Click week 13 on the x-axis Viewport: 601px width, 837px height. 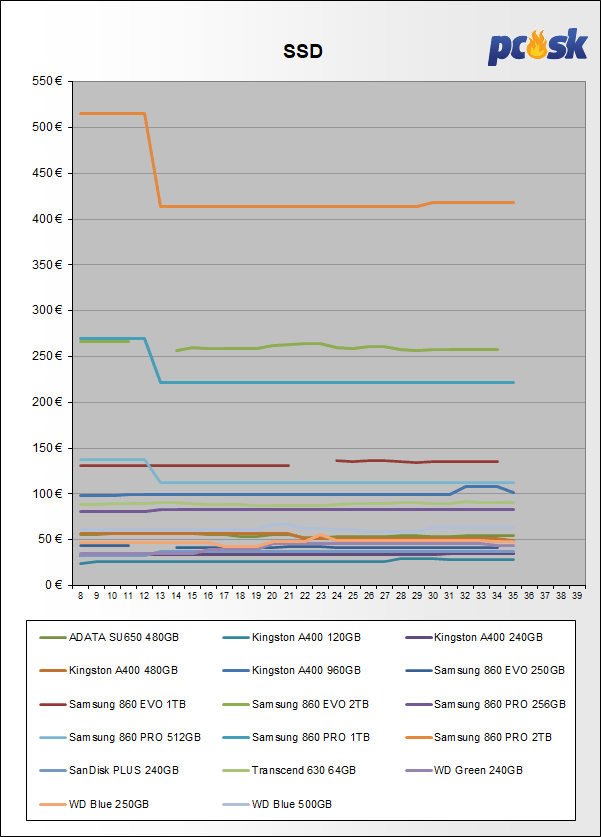point(160,596)
